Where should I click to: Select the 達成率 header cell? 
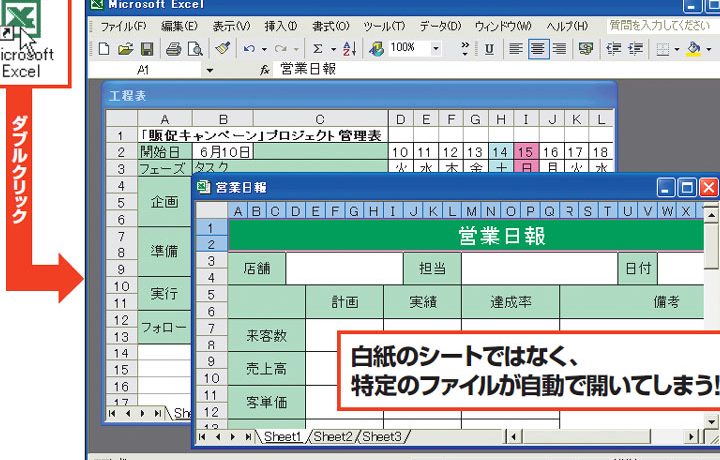tap(511, 302)
